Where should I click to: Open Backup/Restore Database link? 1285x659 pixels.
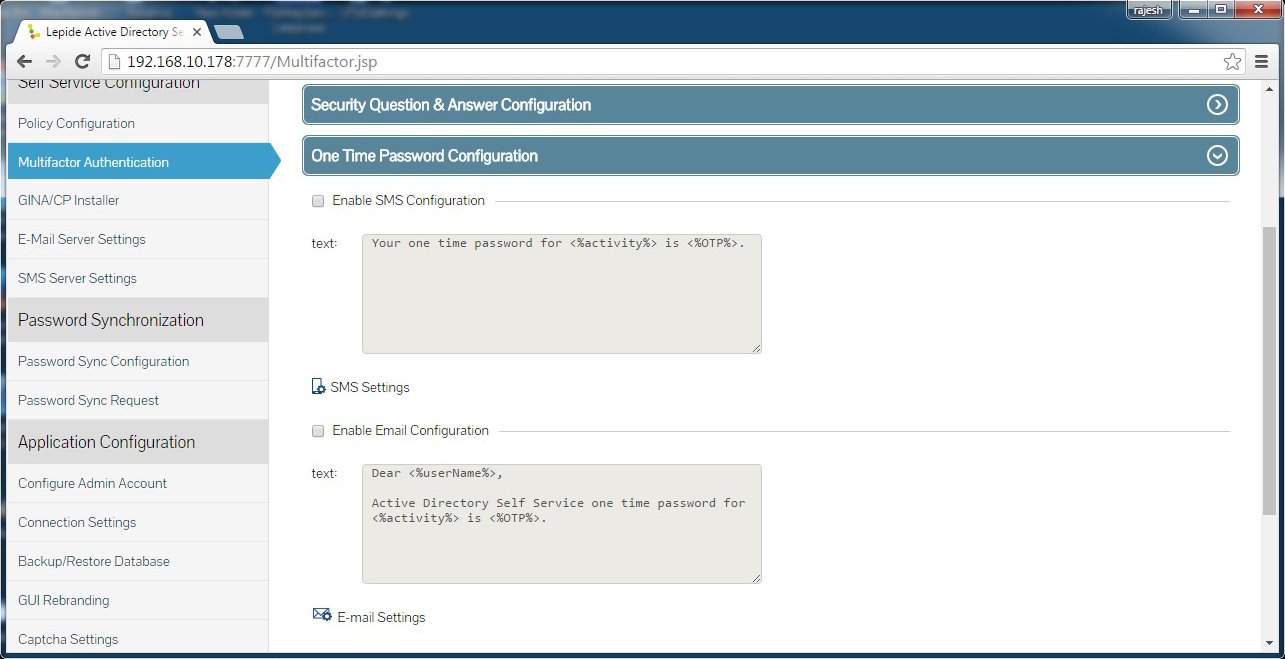(x=93, y=561)
